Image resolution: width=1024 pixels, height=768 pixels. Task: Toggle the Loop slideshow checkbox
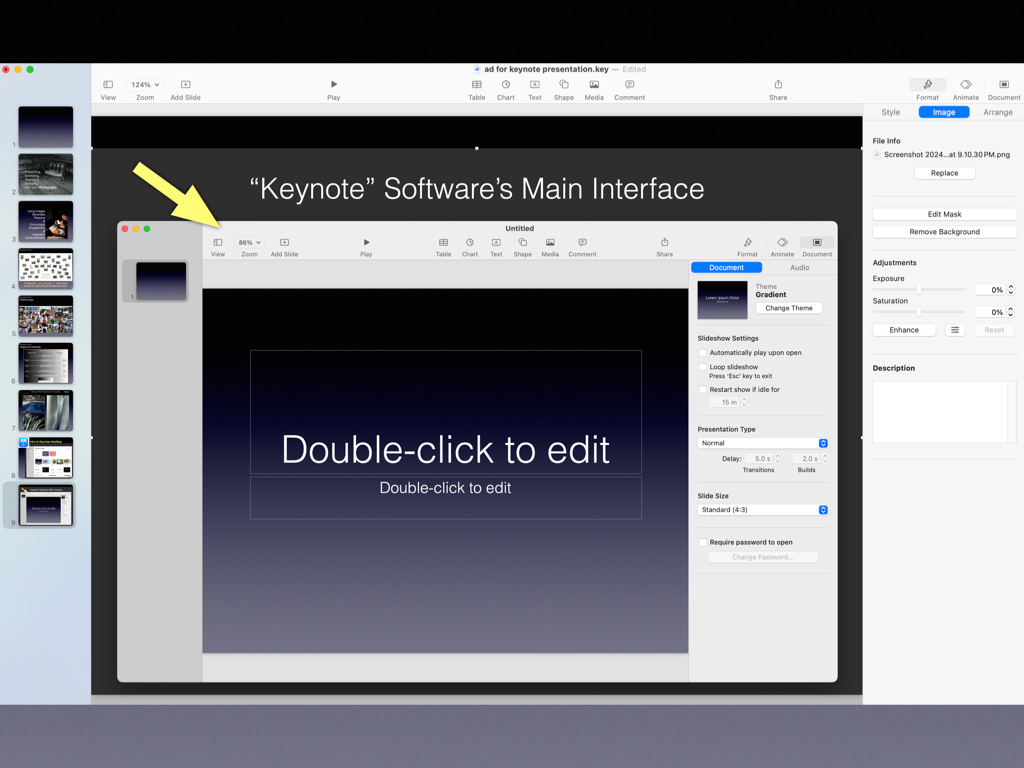pos(703,367)
